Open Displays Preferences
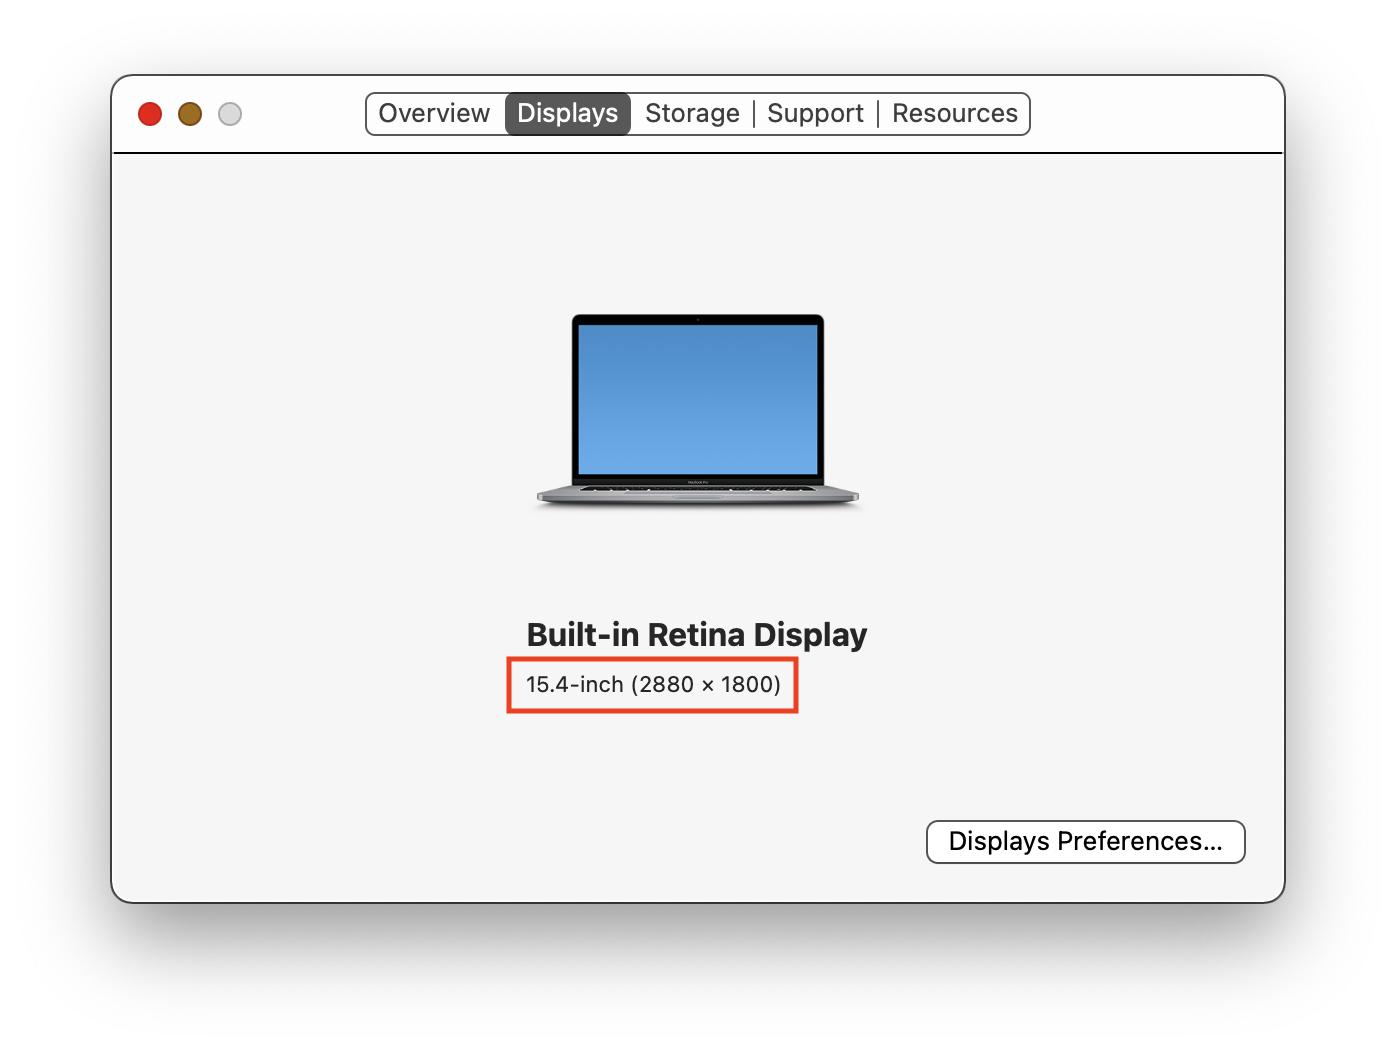This screenshot has height=1050, width=1396. [x=1085, y=841]
